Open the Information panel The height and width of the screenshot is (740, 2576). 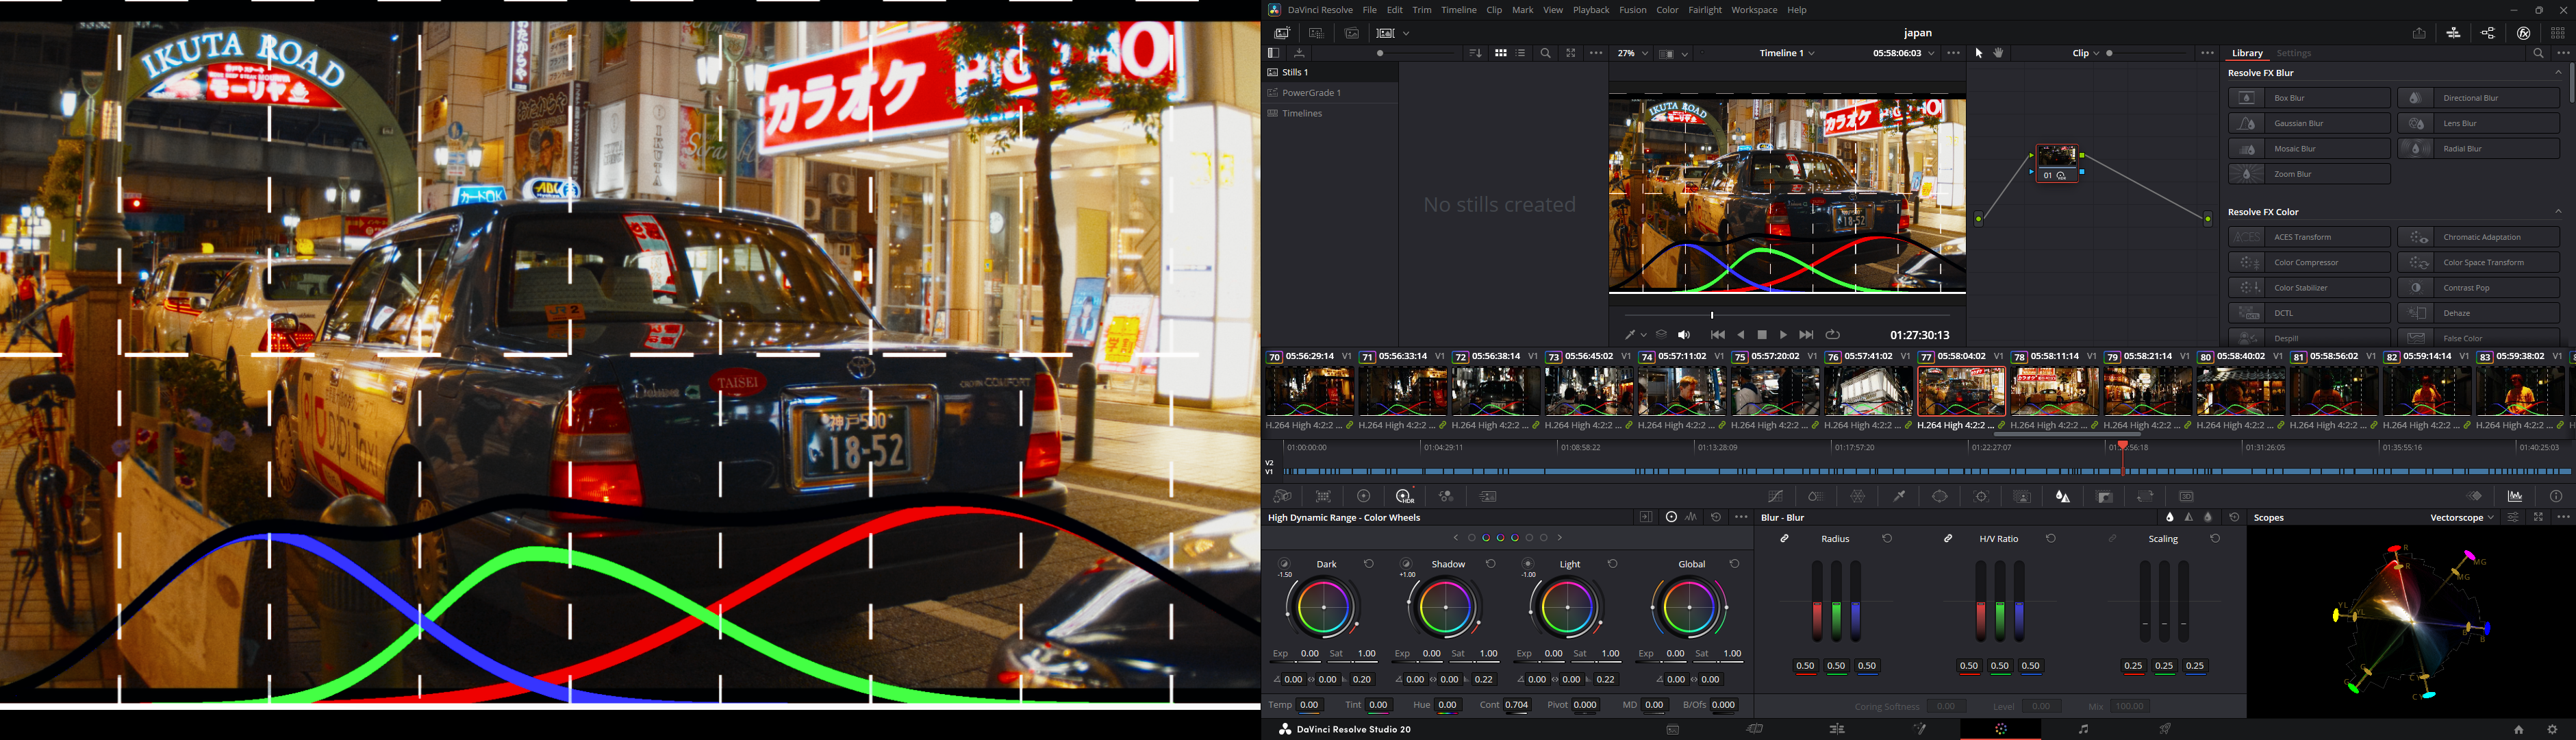(x=2556, y=496)
